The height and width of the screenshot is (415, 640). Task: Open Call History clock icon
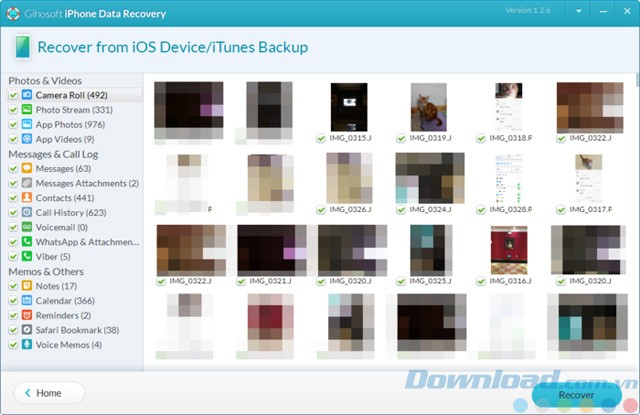click(x=26, y=213)
